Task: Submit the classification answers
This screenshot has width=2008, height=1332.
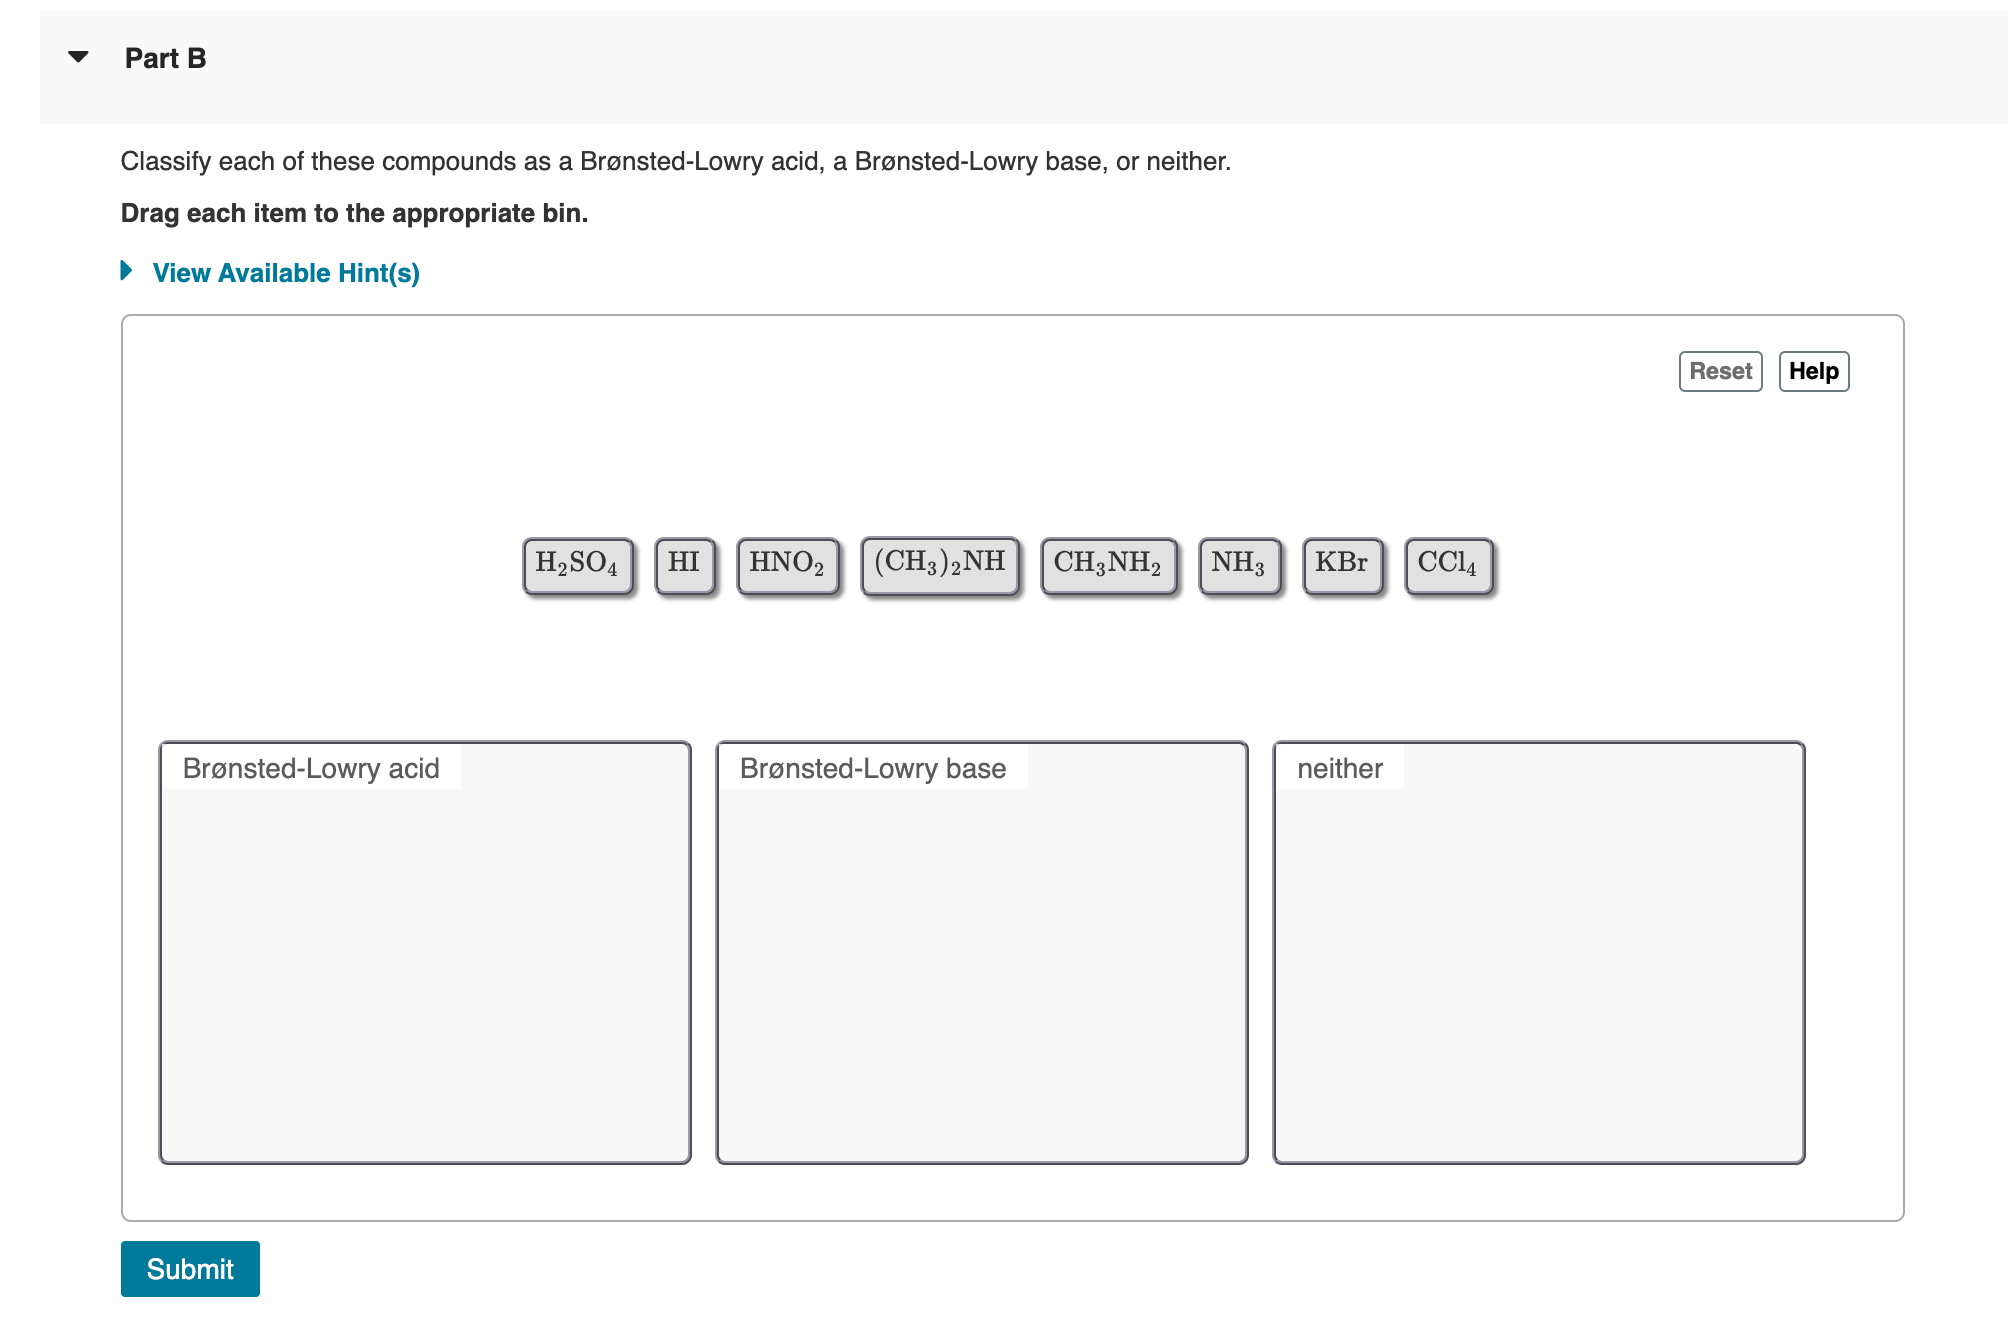Action: (190, 1268)
